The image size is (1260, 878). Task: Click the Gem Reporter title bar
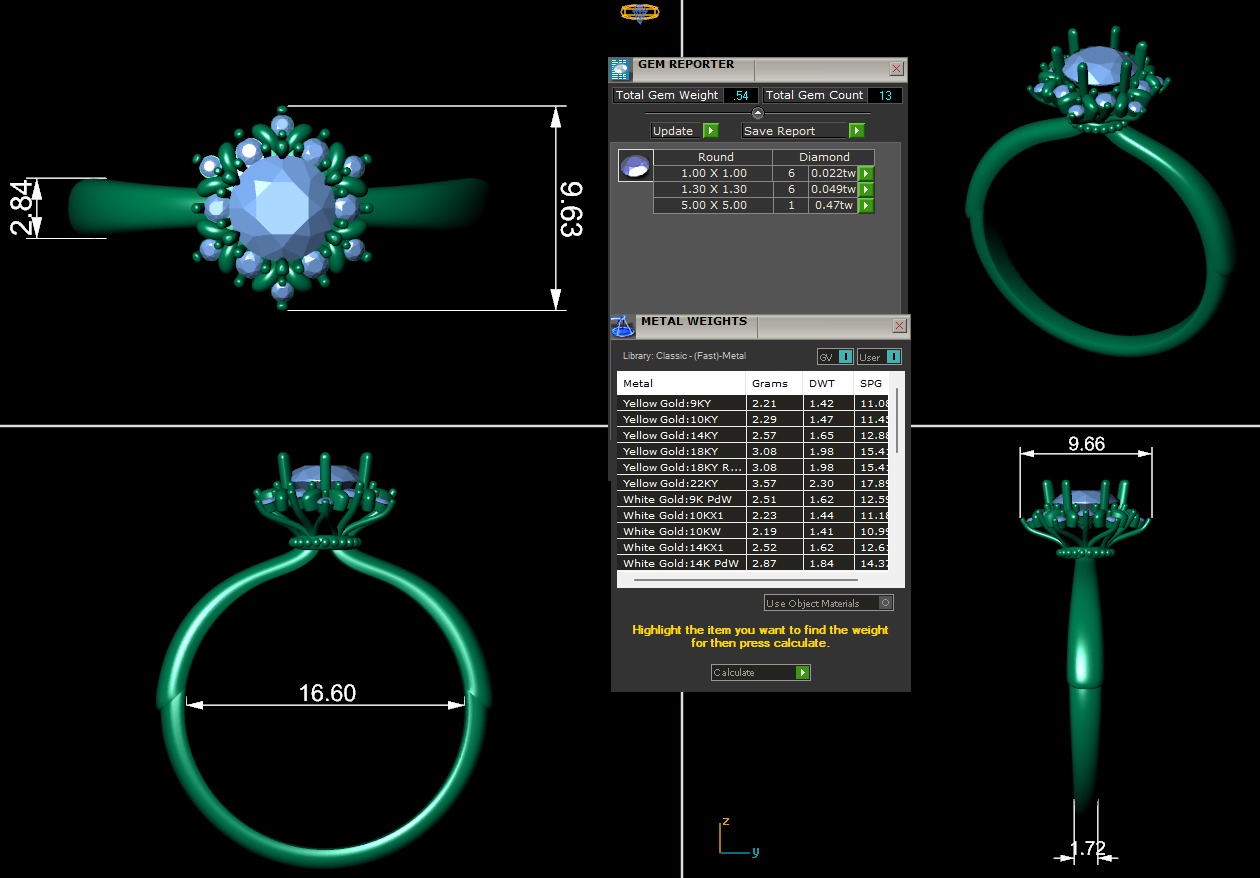(x=760, y=69)
